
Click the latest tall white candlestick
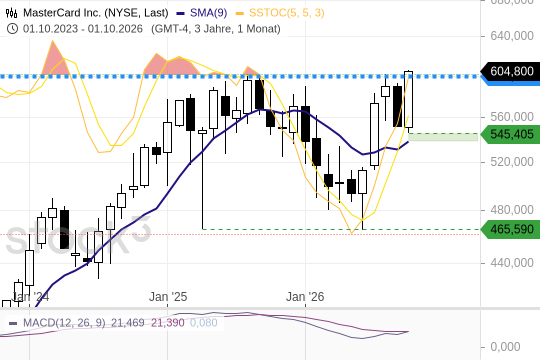(408, 100)
